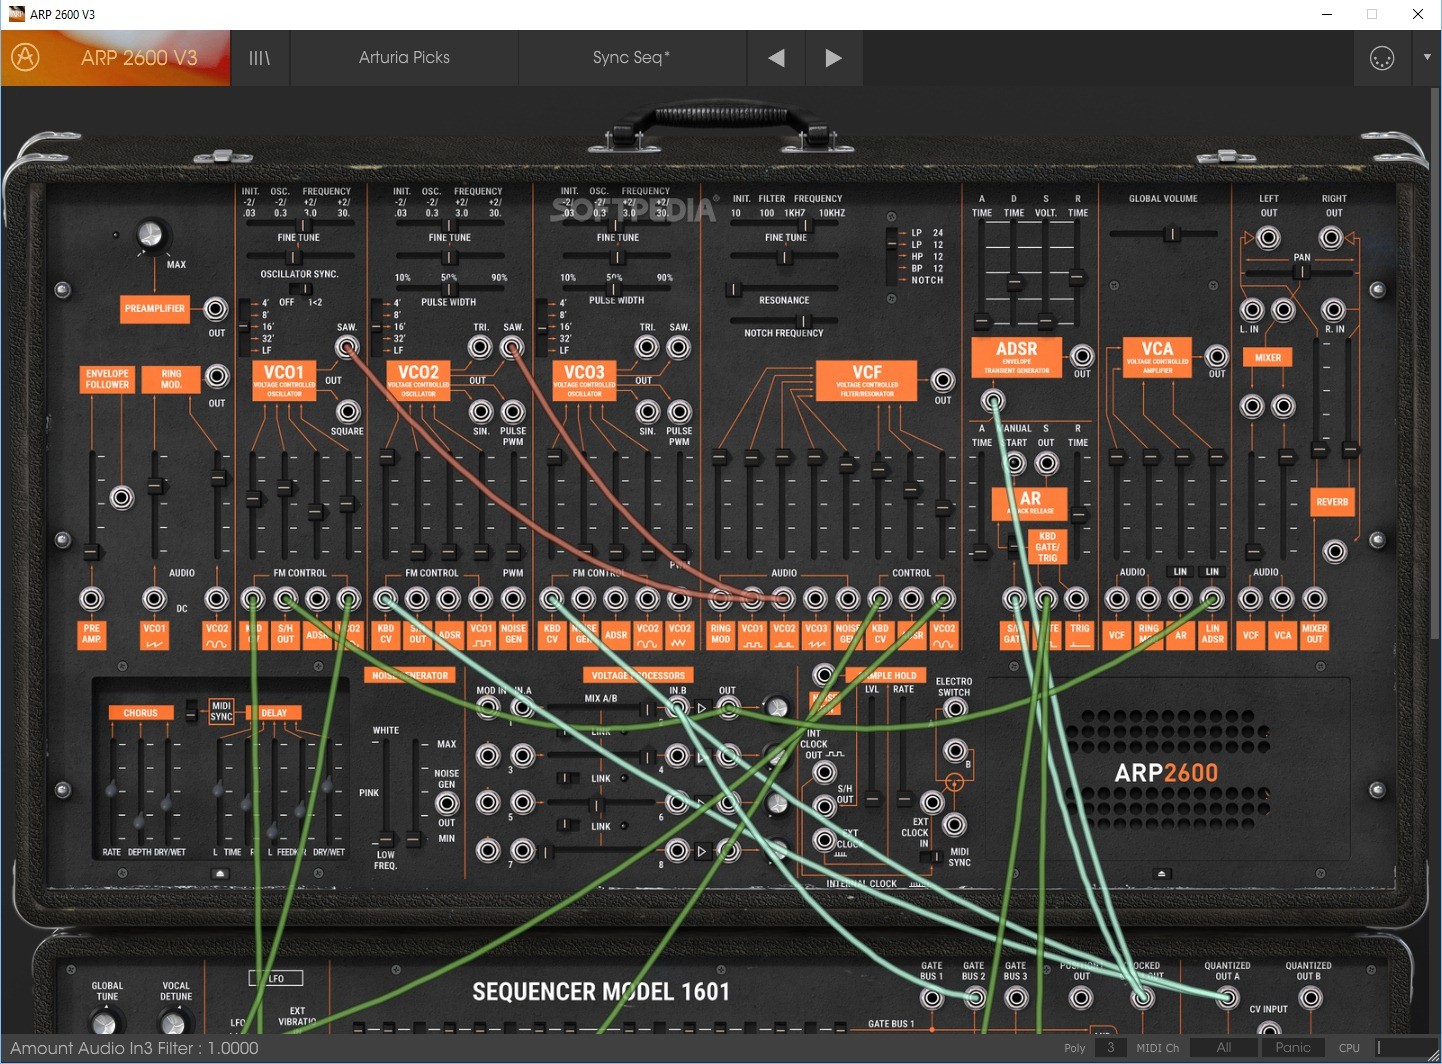The height and width of the screenshot is (1064, 1442).
Task: Click the Electro Switch top jack
Action: (955, 709)
